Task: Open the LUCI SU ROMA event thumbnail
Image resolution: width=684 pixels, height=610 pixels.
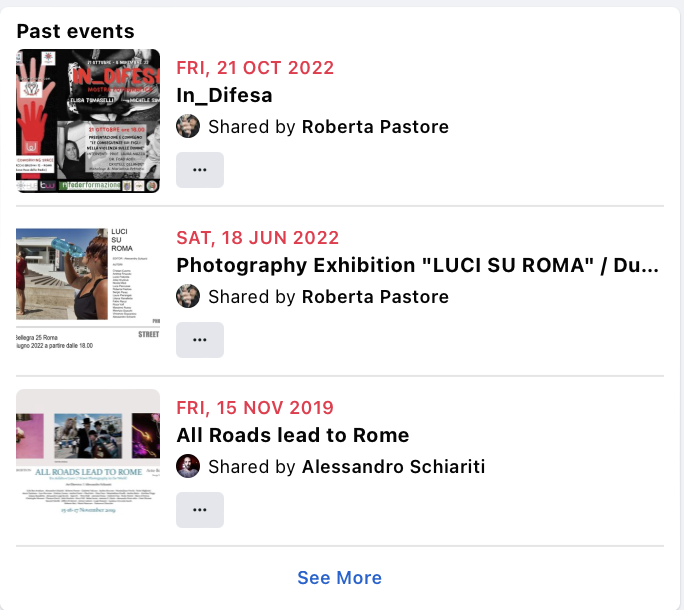Action: pyautogui.click(x=88, y=291)
